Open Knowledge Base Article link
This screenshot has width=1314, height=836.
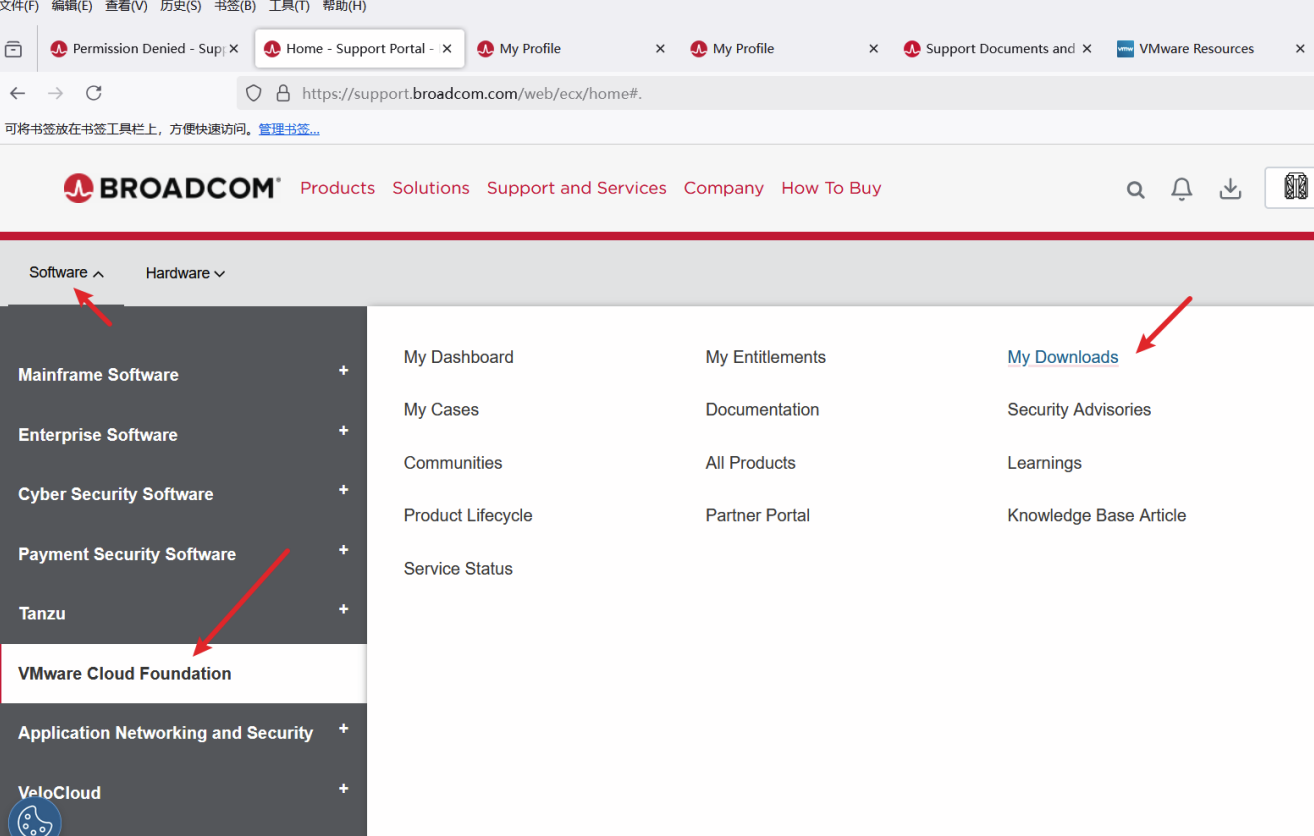click(x=1097, y=516)
